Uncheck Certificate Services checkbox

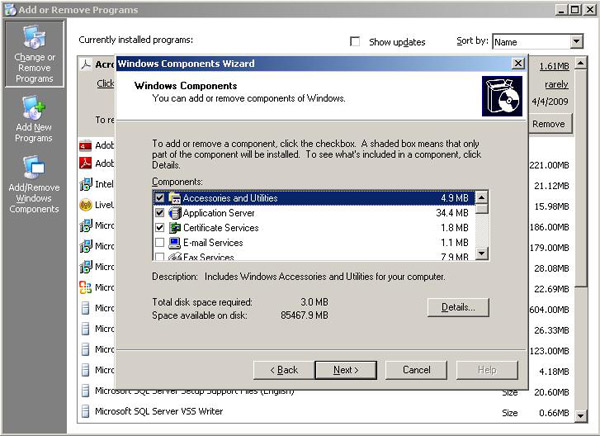tap(160, 228)
